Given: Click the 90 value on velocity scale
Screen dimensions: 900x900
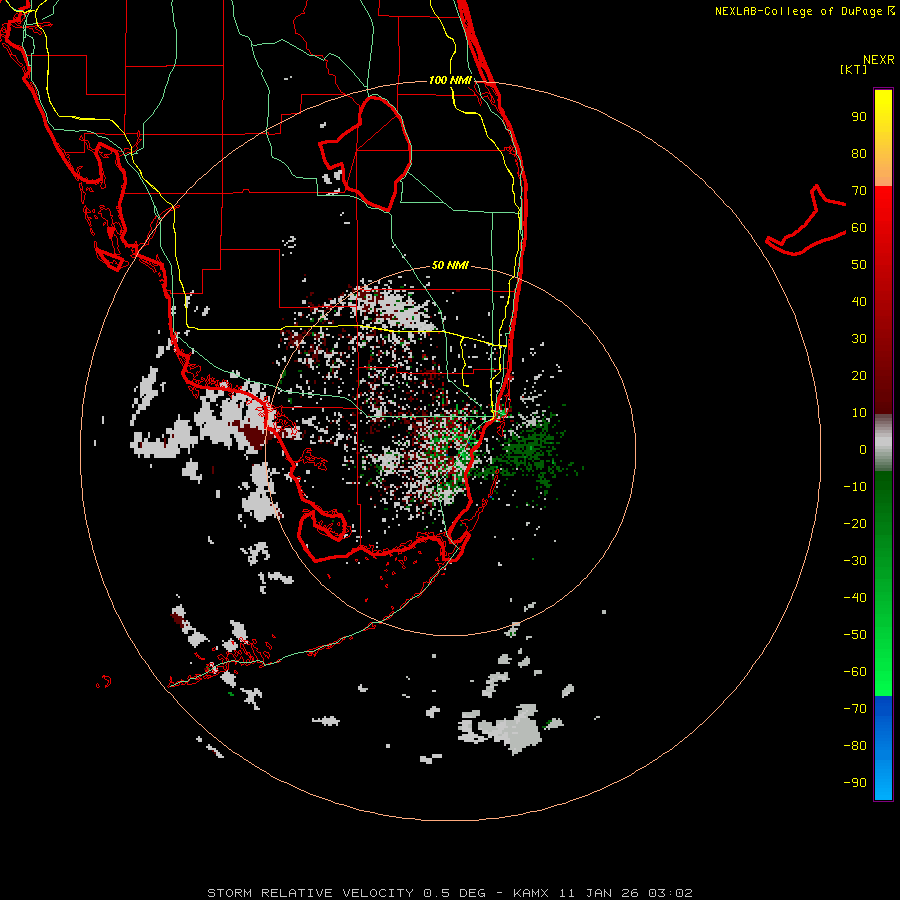Looking at the screenshot, I should click(x=859, y=117).
